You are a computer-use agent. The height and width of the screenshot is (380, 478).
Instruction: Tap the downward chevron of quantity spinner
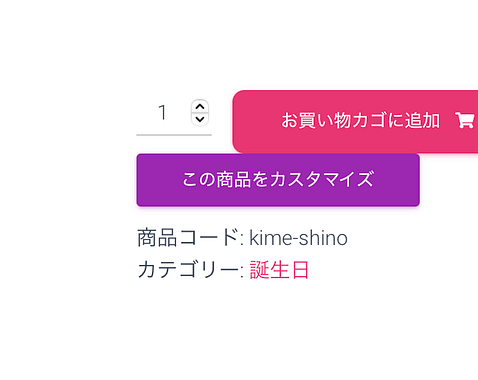tap(200, 119)
